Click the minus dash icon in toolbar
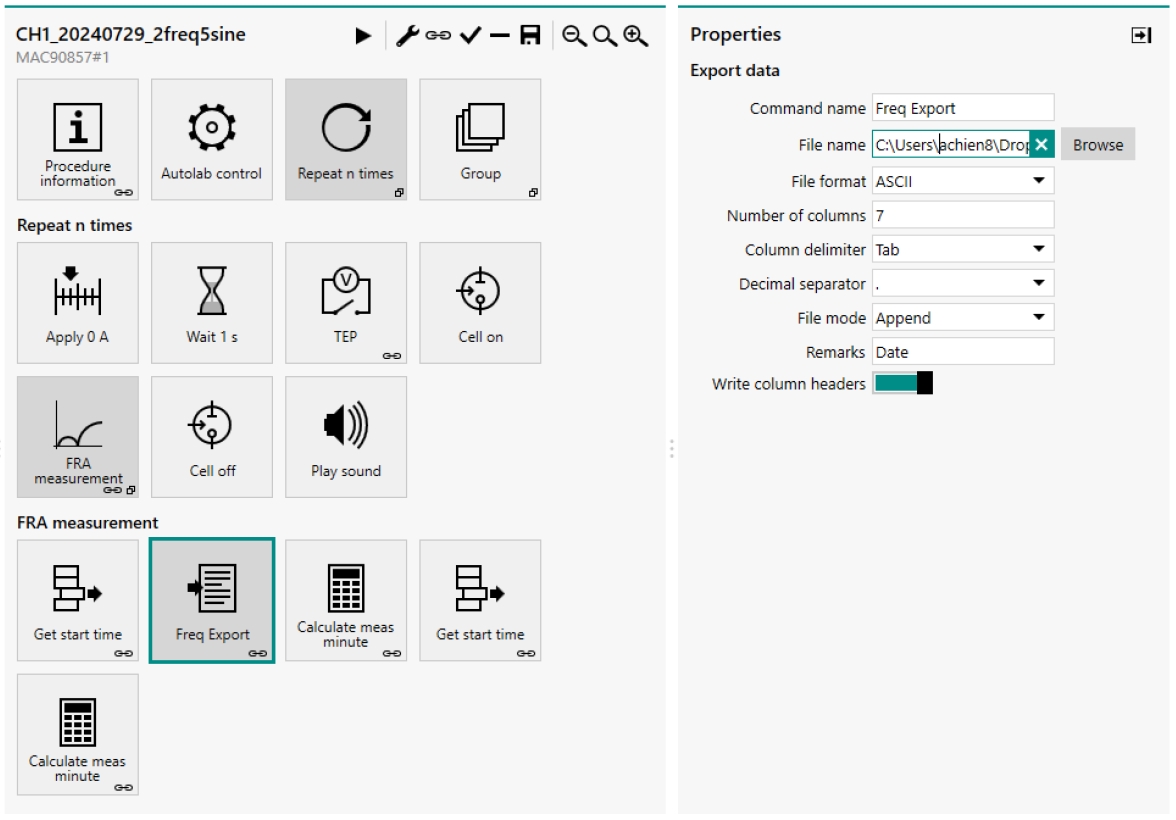Viewport: 1176px width, 820px height. point(500,35)
